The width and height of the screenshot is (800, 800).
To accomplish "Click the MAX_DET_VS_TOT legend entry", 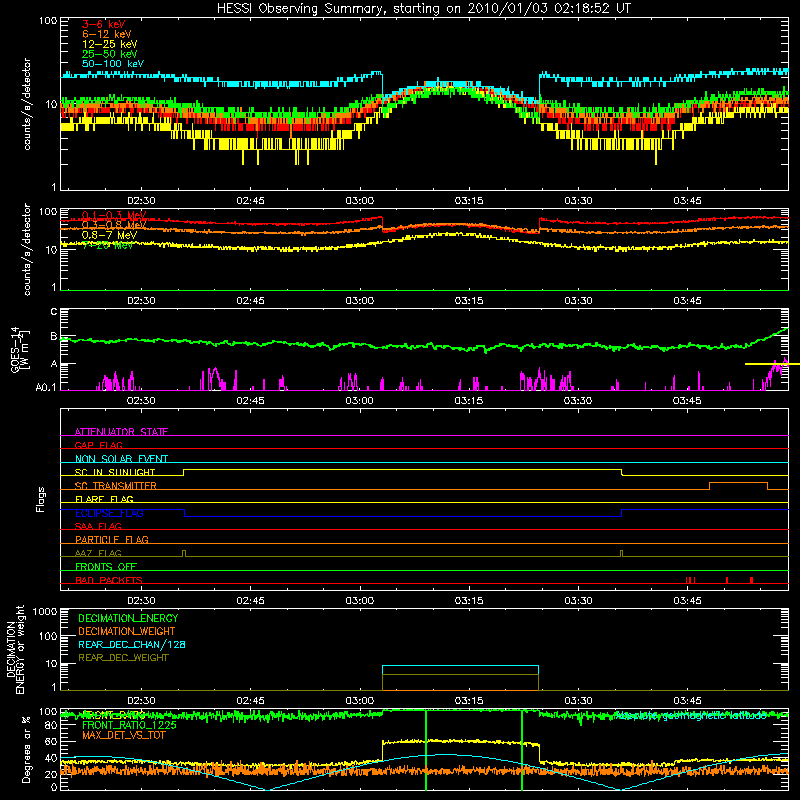I will click(123, 735).
